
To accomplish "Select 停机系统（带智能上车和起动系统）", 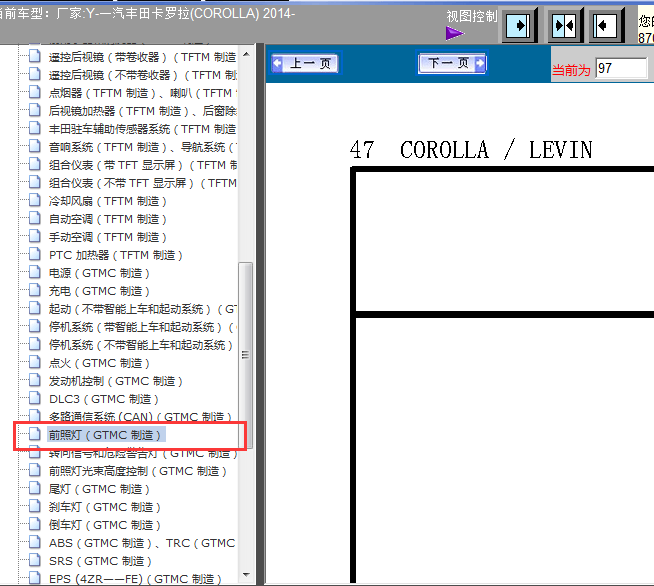I will coord(143,327).
